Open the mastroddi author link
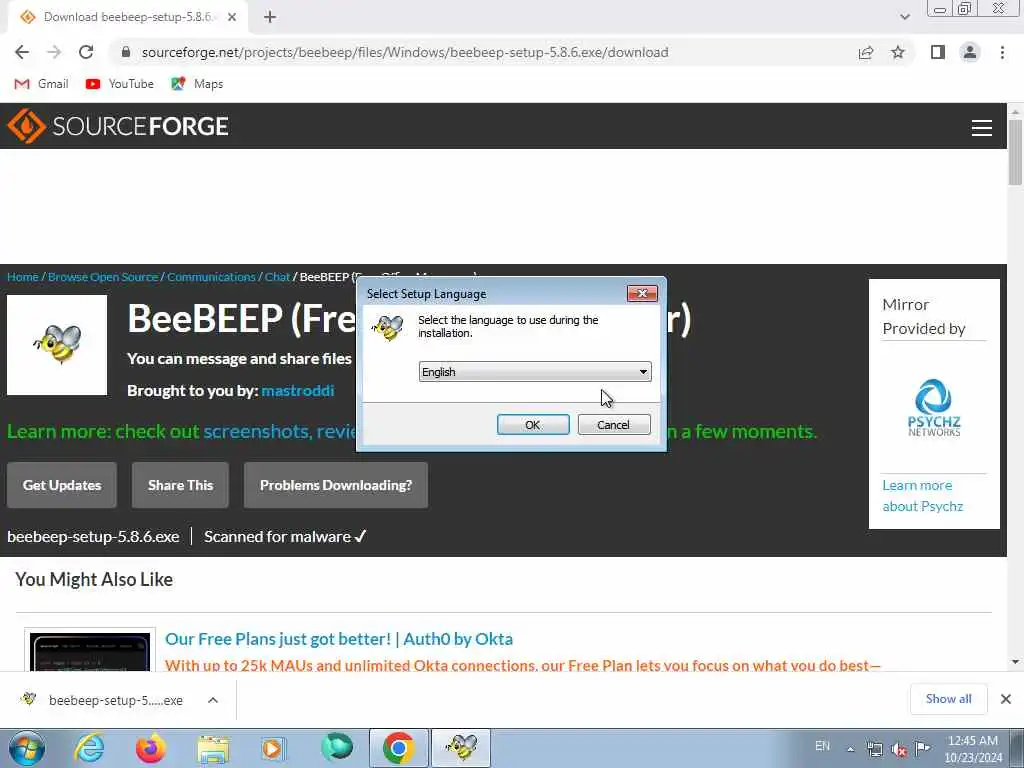Image resolution: width=1024 pixels, height=768 pixels. 298,391
